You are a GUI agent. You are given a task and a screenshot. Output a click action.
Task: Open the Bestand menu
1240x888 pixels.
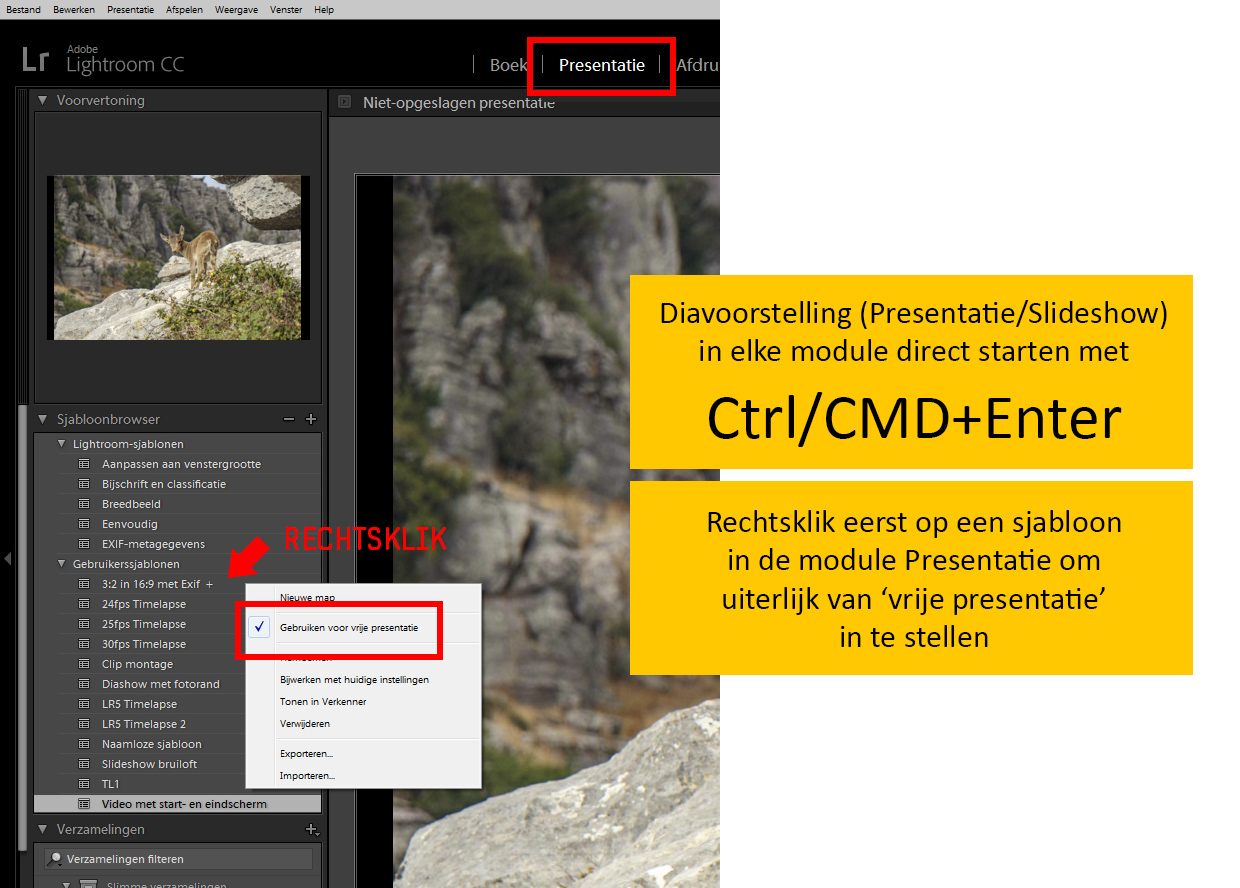(24, 9)
